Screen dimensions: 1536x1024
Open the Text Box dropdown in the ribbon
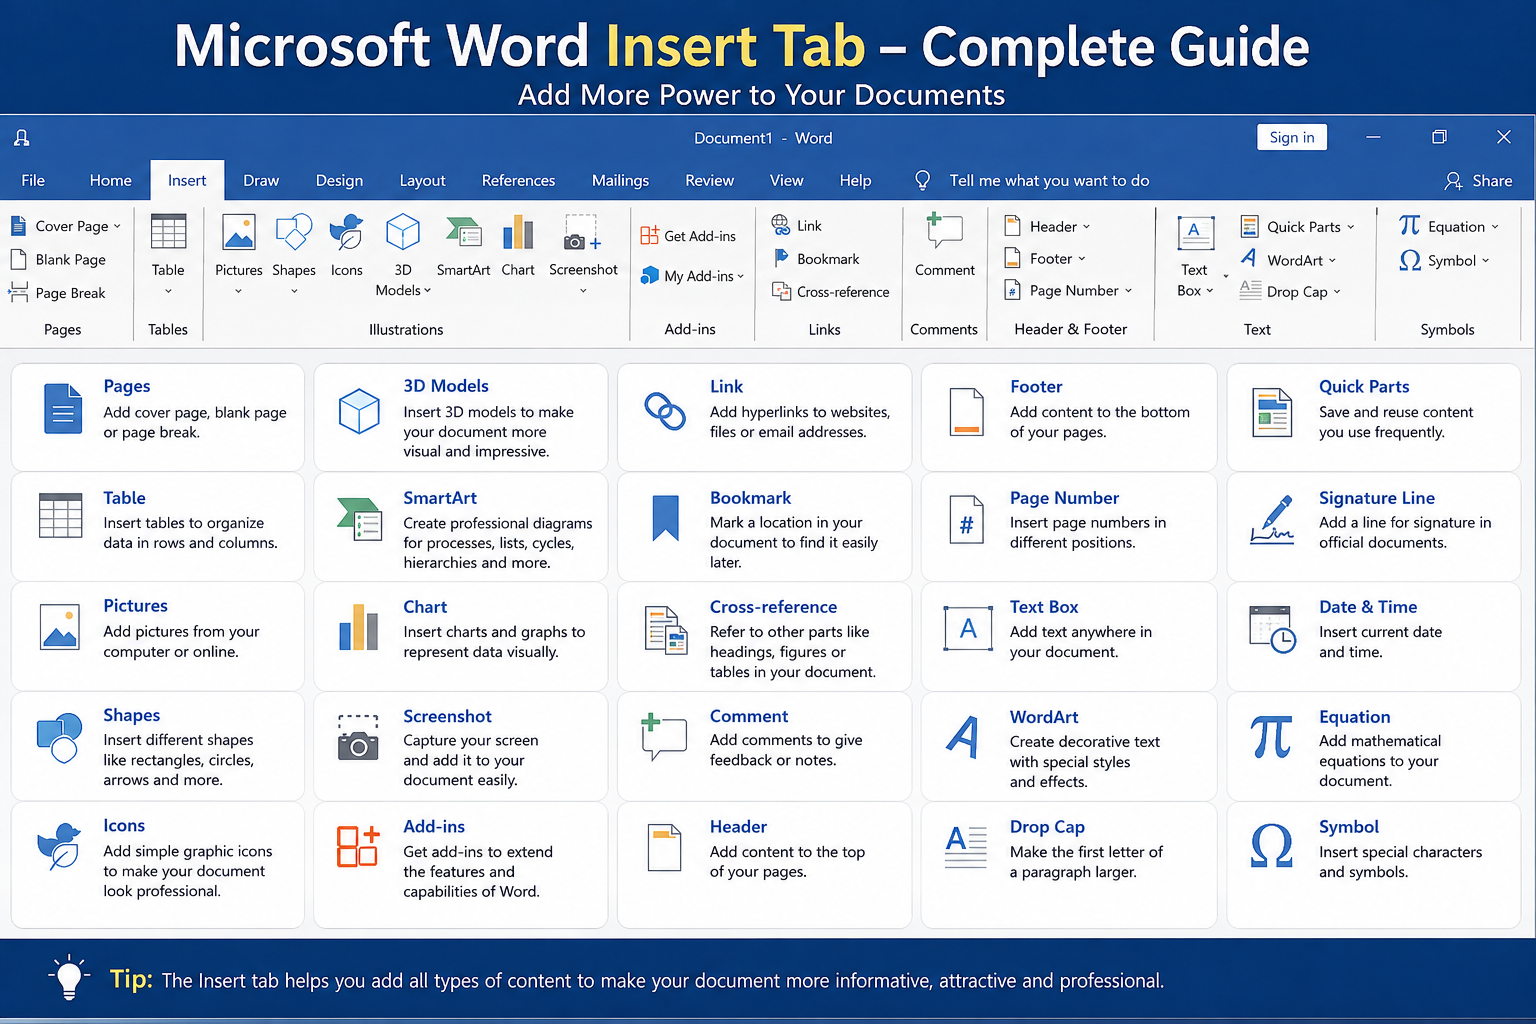tap(1210, 291)
